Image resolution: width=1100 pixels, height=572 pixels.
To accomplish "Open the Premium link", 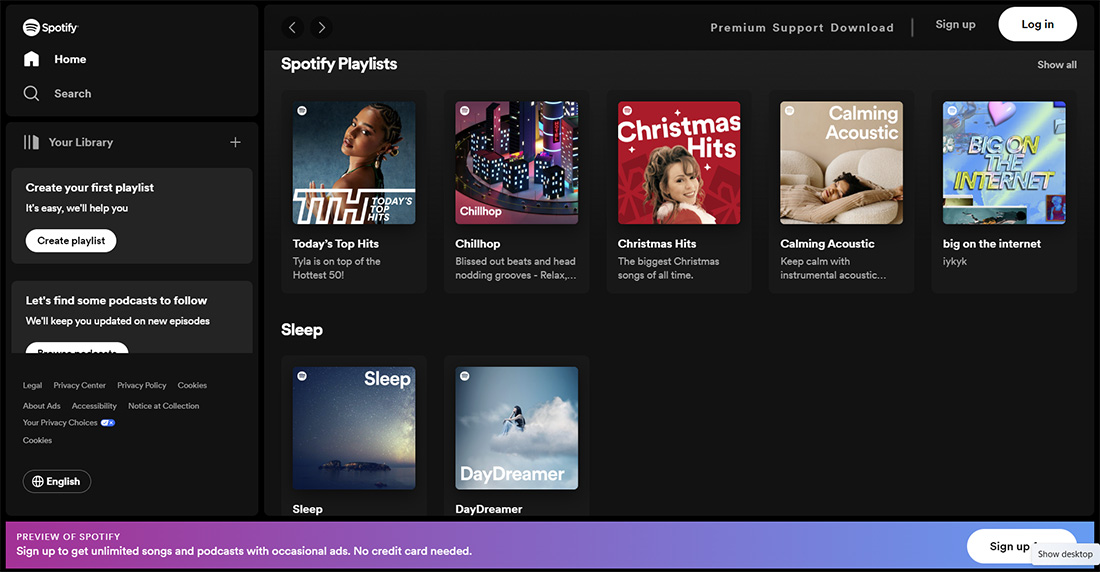I will point(738,27).
